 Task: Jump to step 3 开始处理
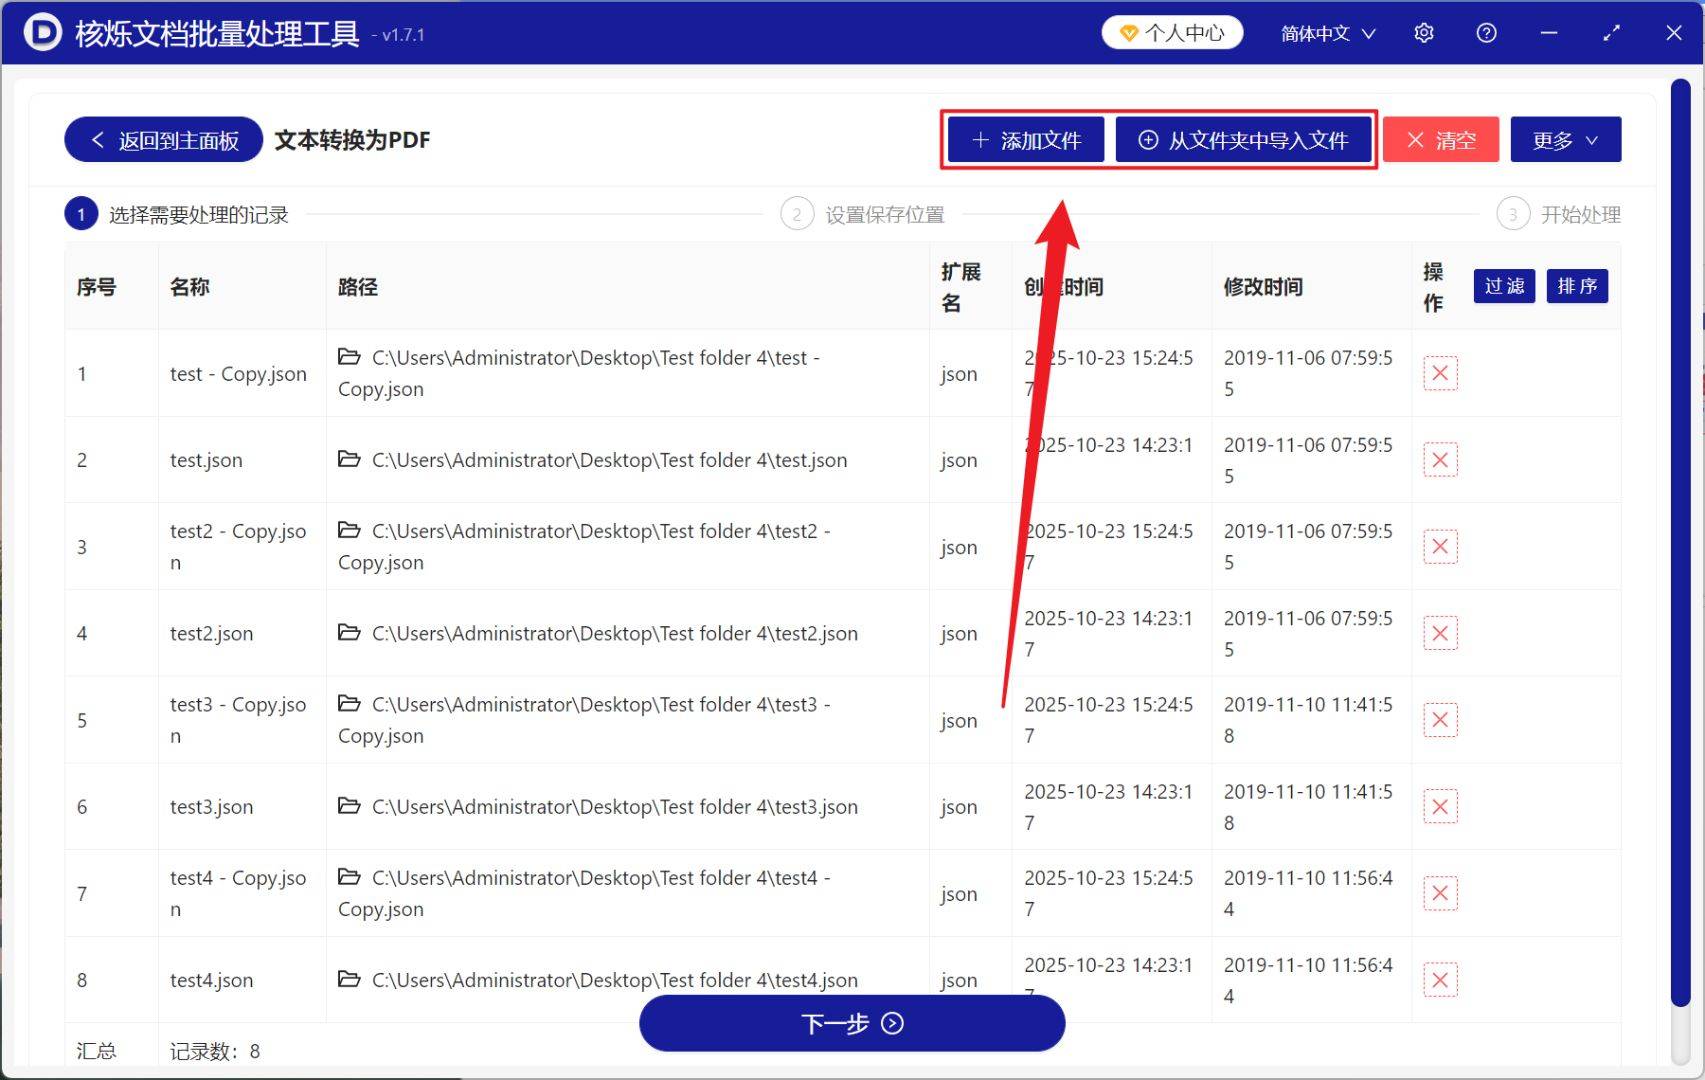1558,214
